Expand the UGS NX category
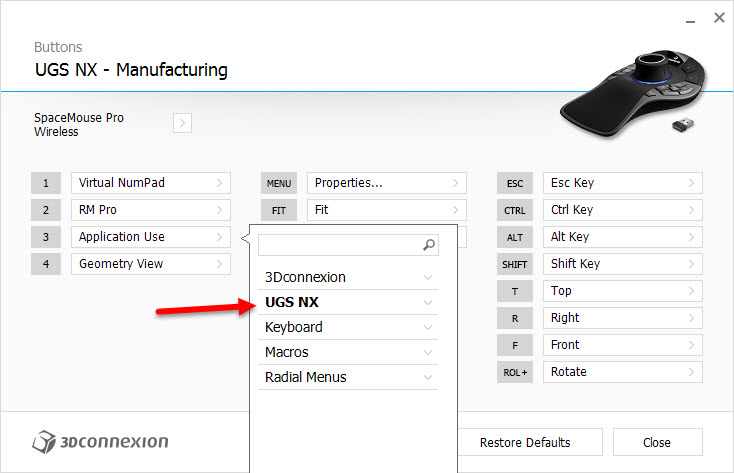 coord(348,302)
